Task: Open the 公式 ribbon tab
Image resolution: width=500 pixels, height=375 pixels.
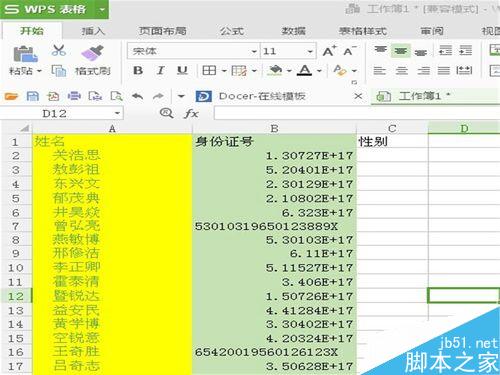Action: click(x=232, y=31)
